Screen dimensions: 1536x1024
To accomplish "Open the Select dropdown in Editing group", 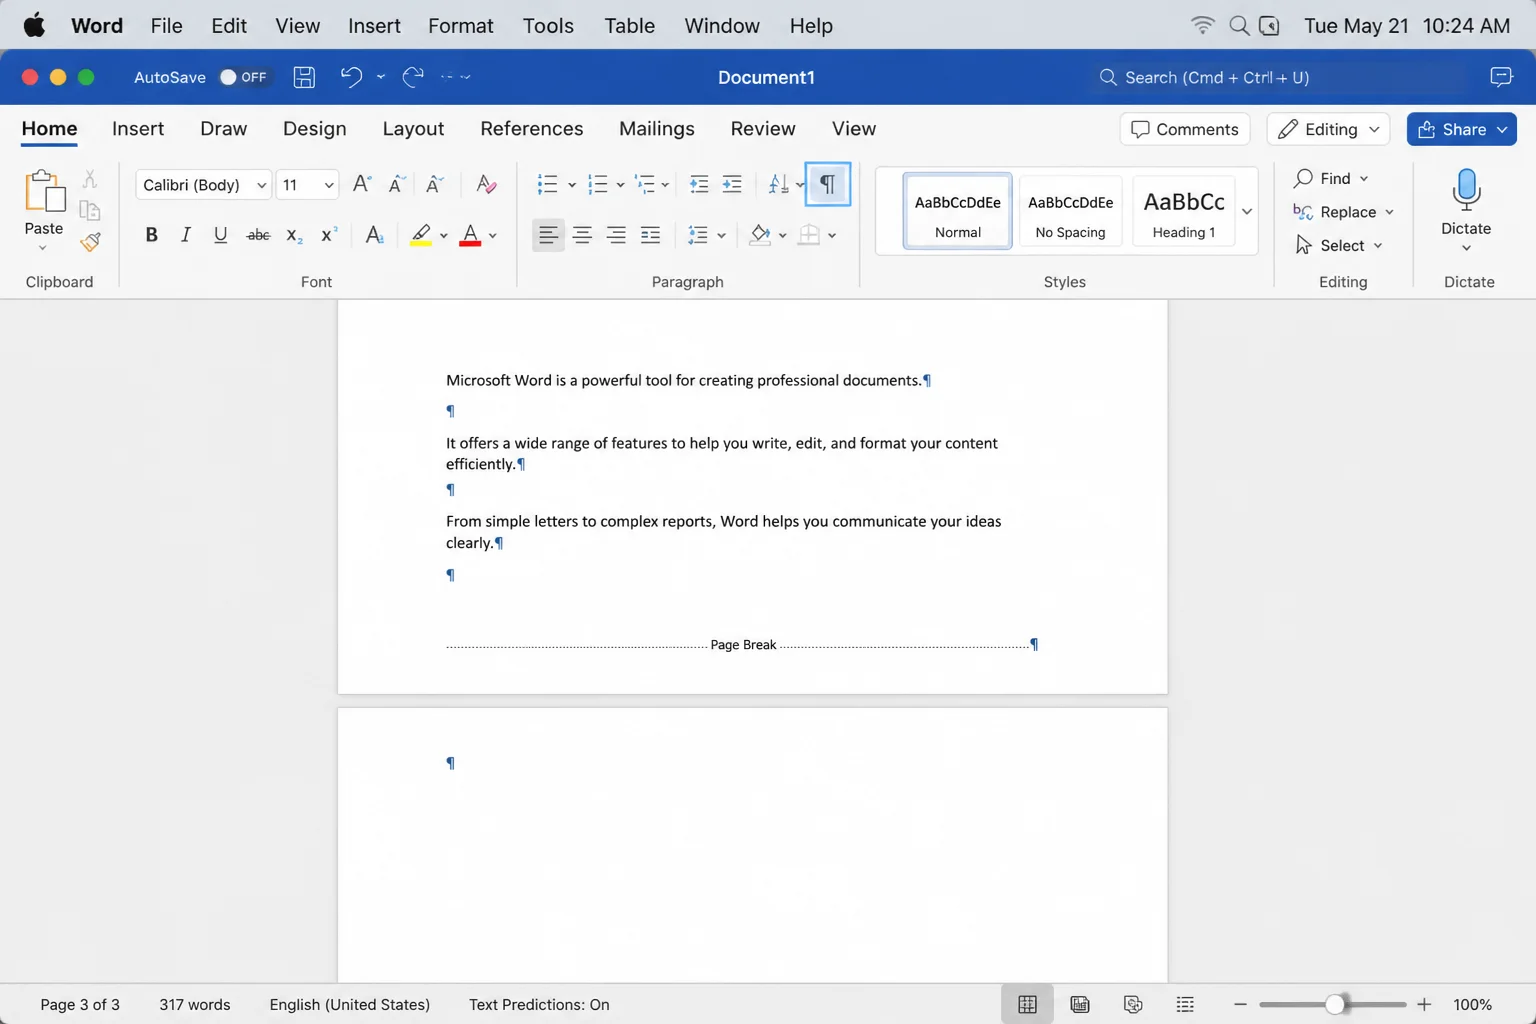I will 1339,245.
